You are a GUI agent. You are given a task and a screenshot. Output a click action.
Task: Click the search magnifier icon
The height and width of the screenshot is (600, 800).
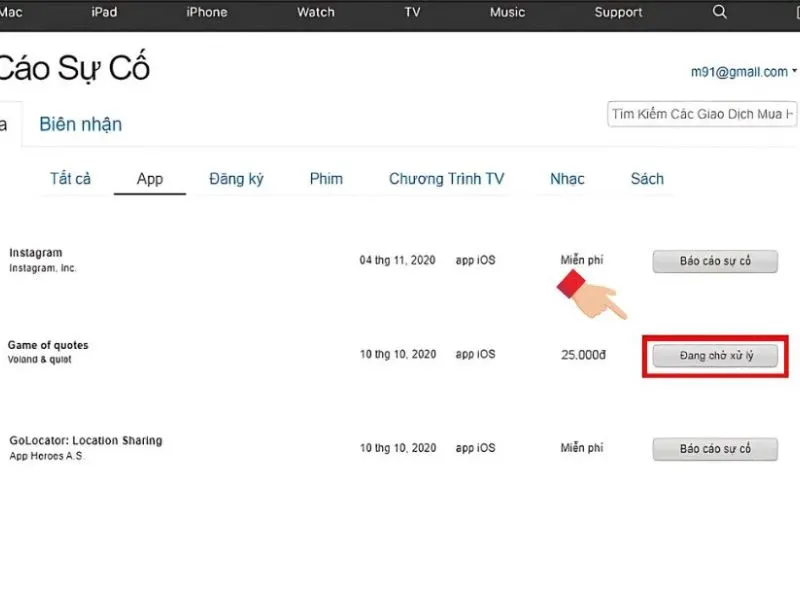pyautogui.click(x=719, y=12)
